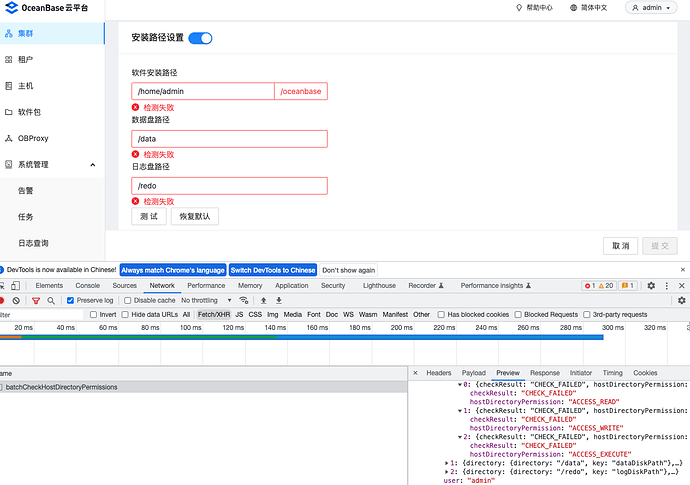
Task: Toggle the 安装路径设置 switch off
Action: point(200,38)
